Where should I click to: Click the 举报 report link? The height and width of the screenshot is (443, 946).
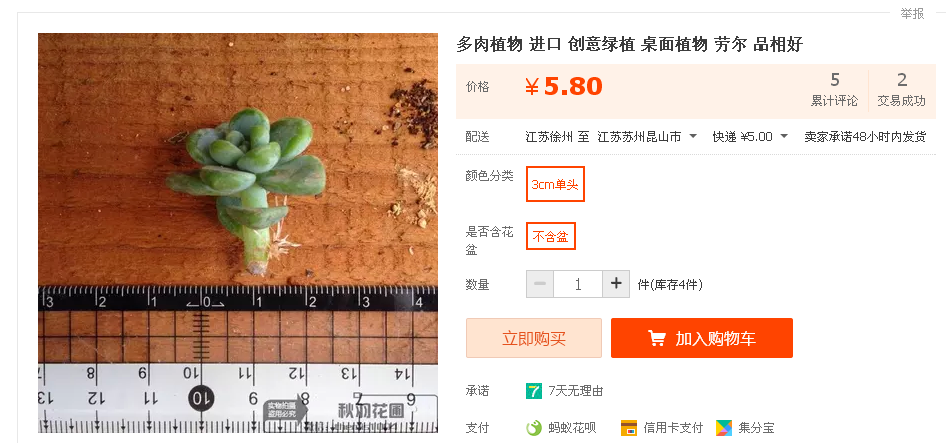[x=912, y=13]
